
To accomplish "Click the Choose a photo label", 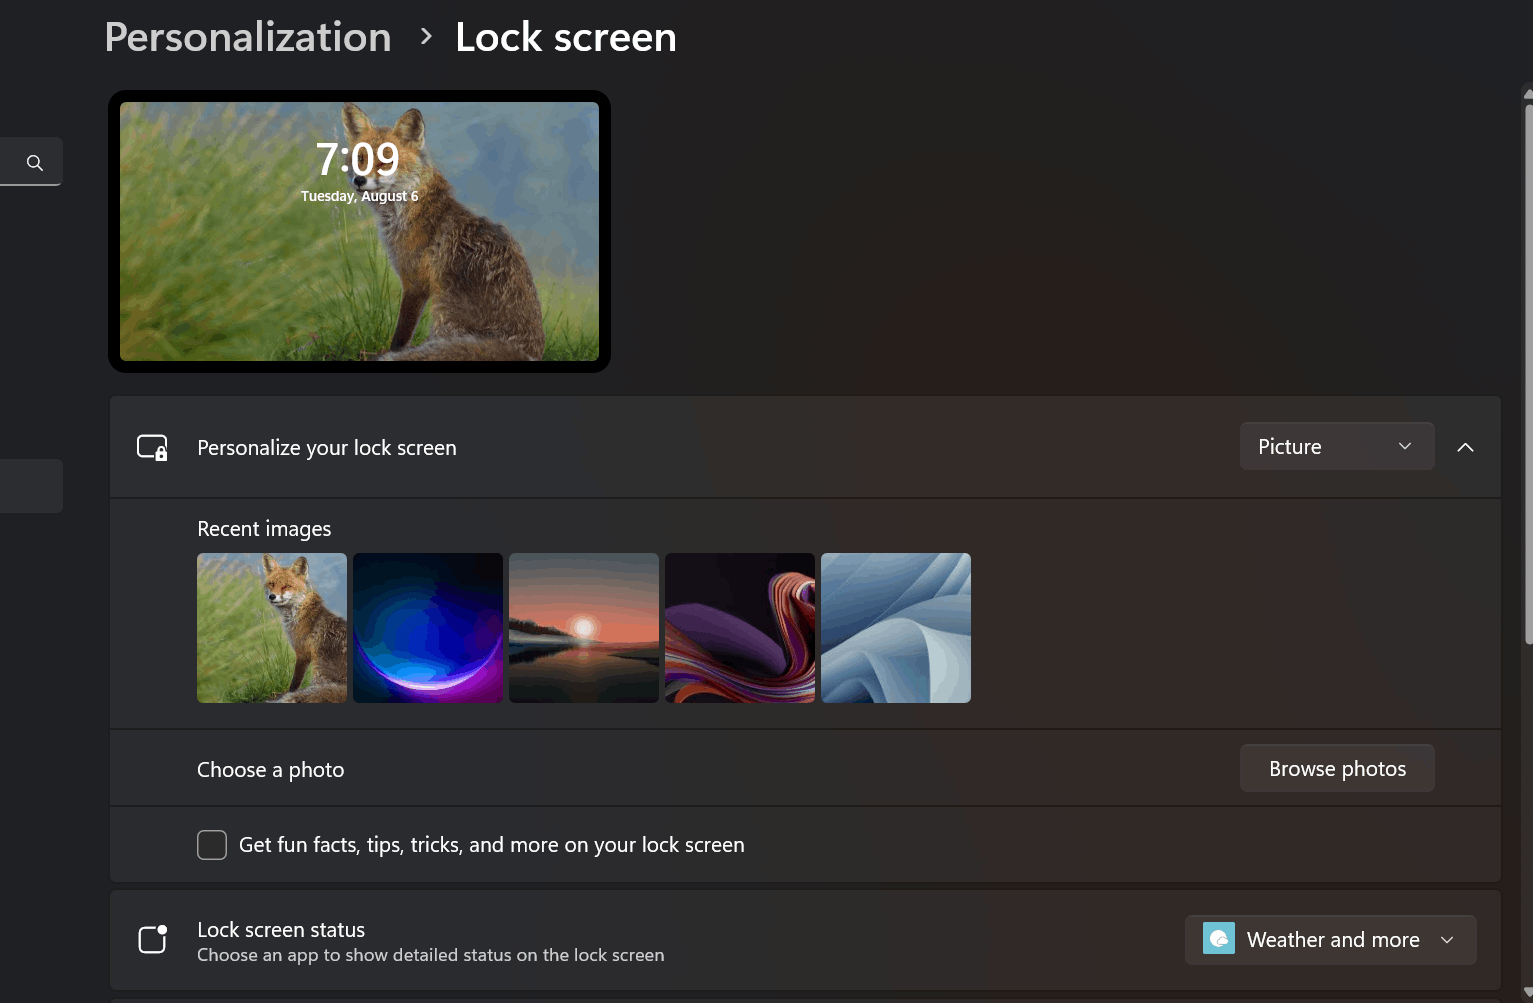I will point(271,769).
